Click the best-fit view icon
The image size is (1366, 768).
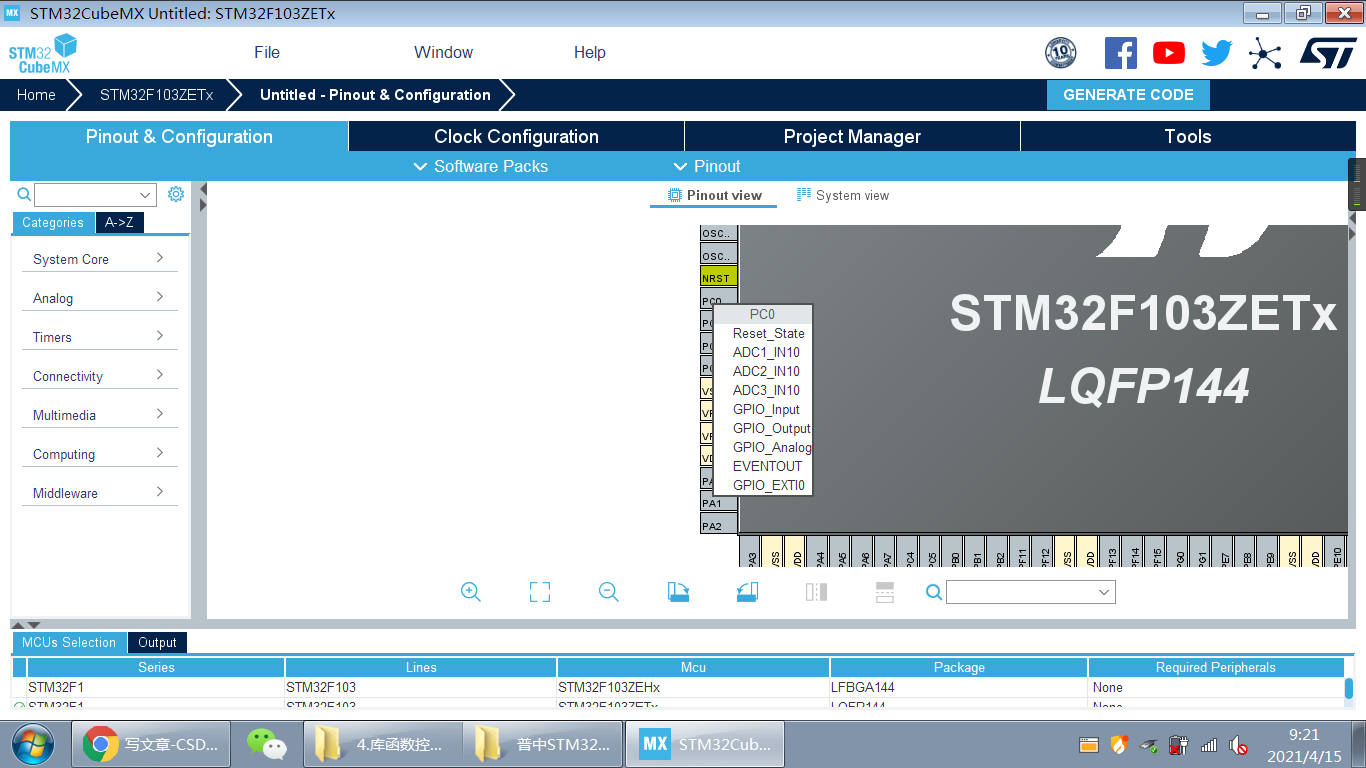click(x=539, y=591)
